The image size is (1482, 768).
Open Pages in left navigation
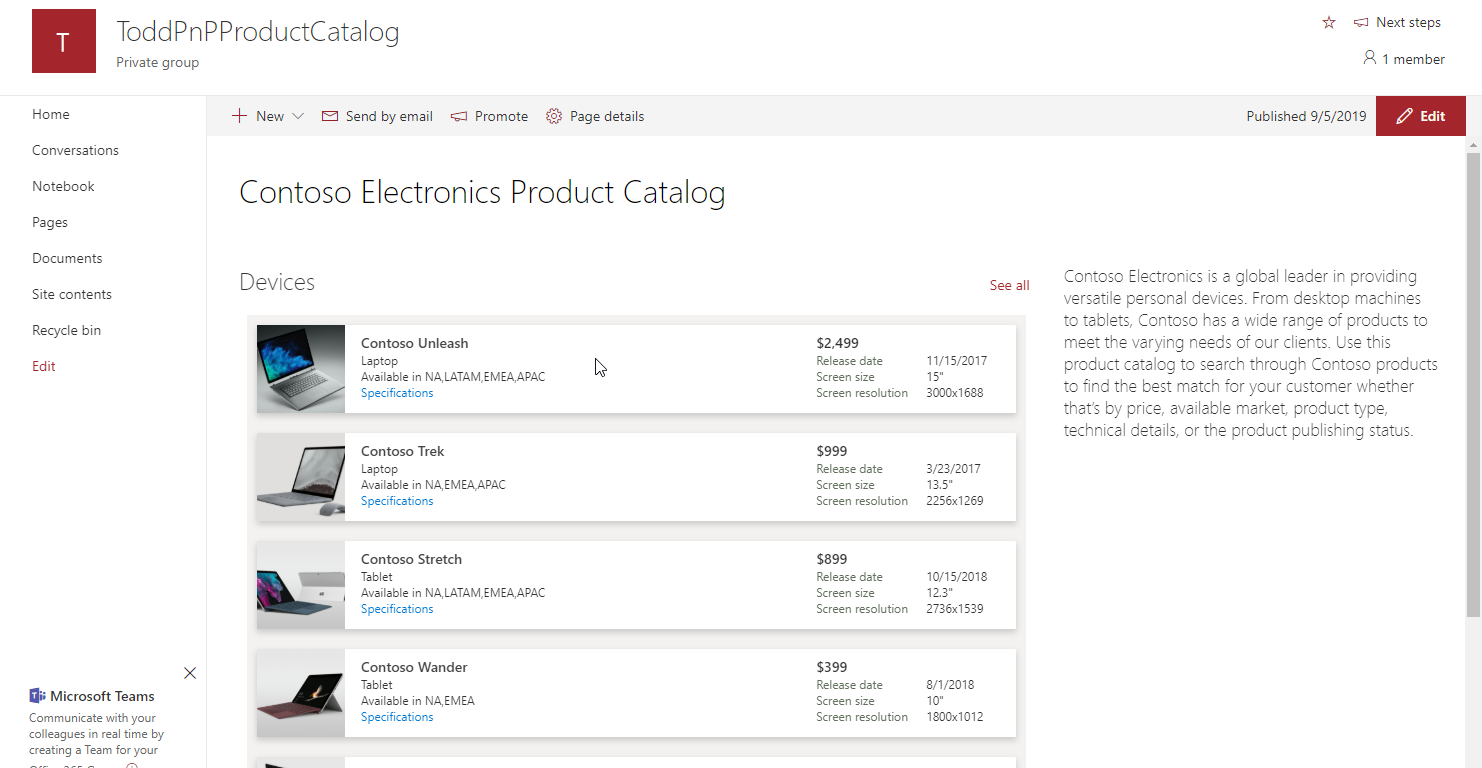[50, 222]
